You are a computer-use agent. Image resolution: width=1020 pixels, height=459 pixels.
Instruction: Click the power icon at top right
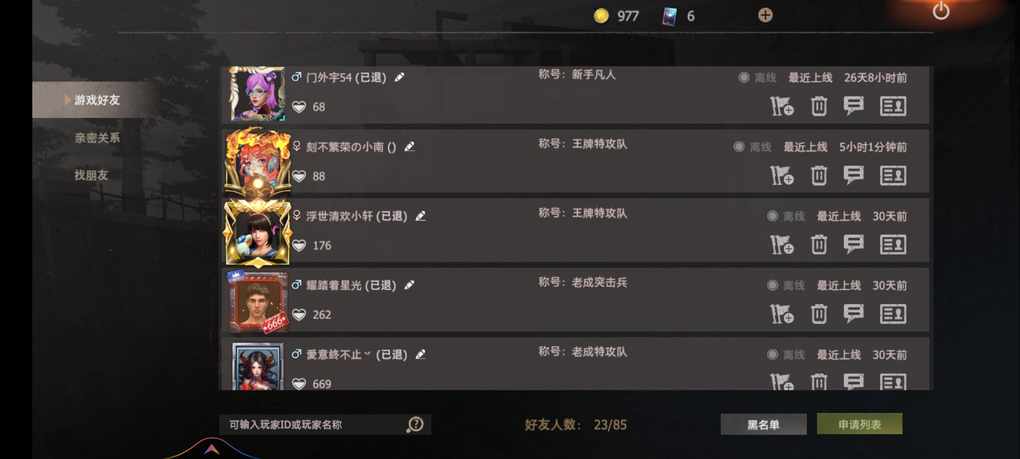tap(941, 11)
